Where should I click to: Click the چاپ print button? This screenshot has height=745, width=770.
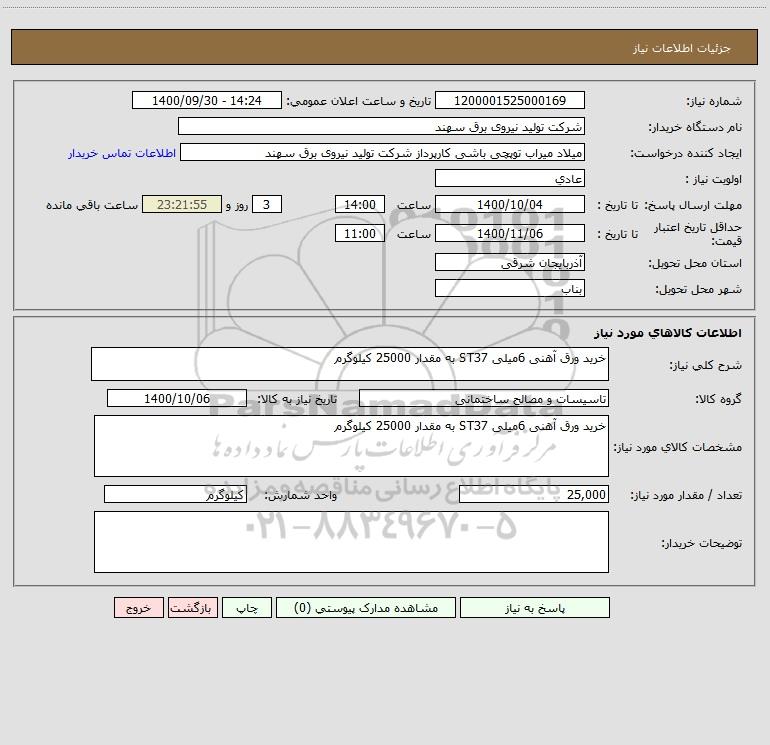click(247, 607)
